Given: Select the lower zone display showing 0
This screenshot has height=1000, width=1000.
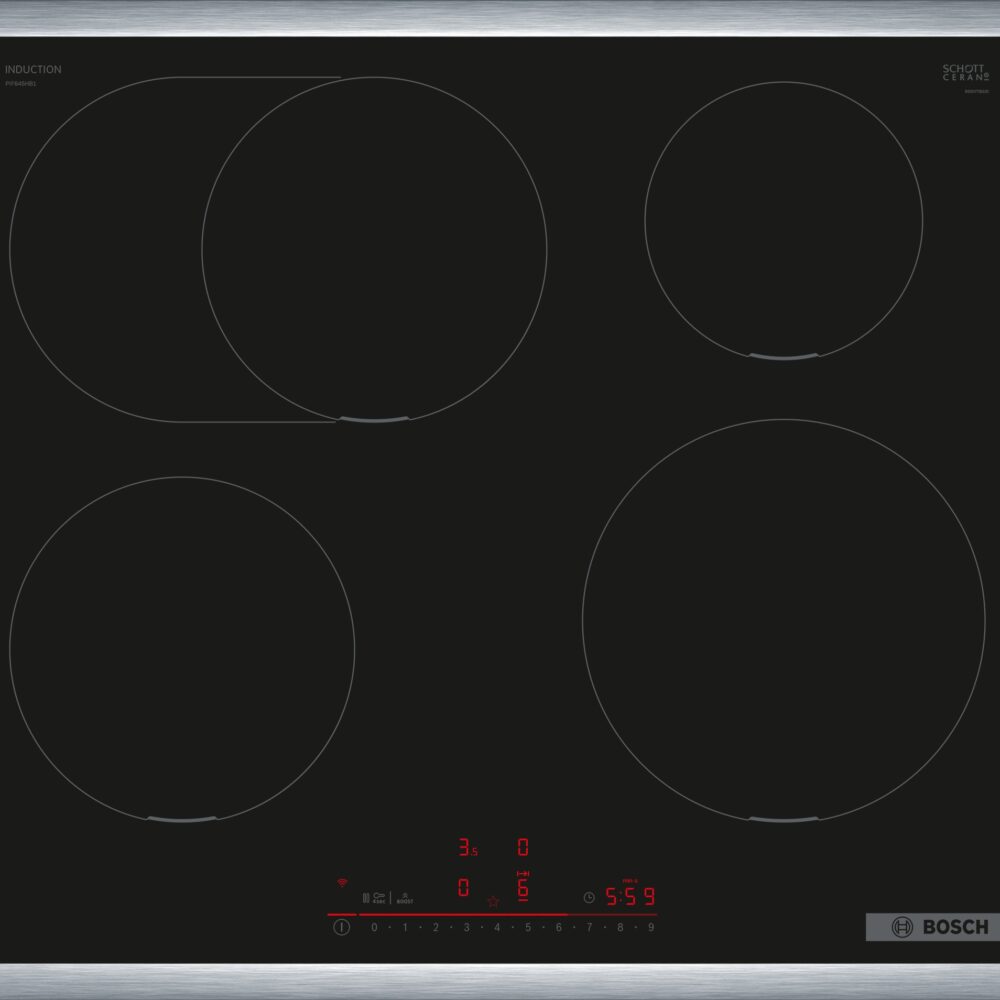Looking at the screenshot, I should coord(464,887).
